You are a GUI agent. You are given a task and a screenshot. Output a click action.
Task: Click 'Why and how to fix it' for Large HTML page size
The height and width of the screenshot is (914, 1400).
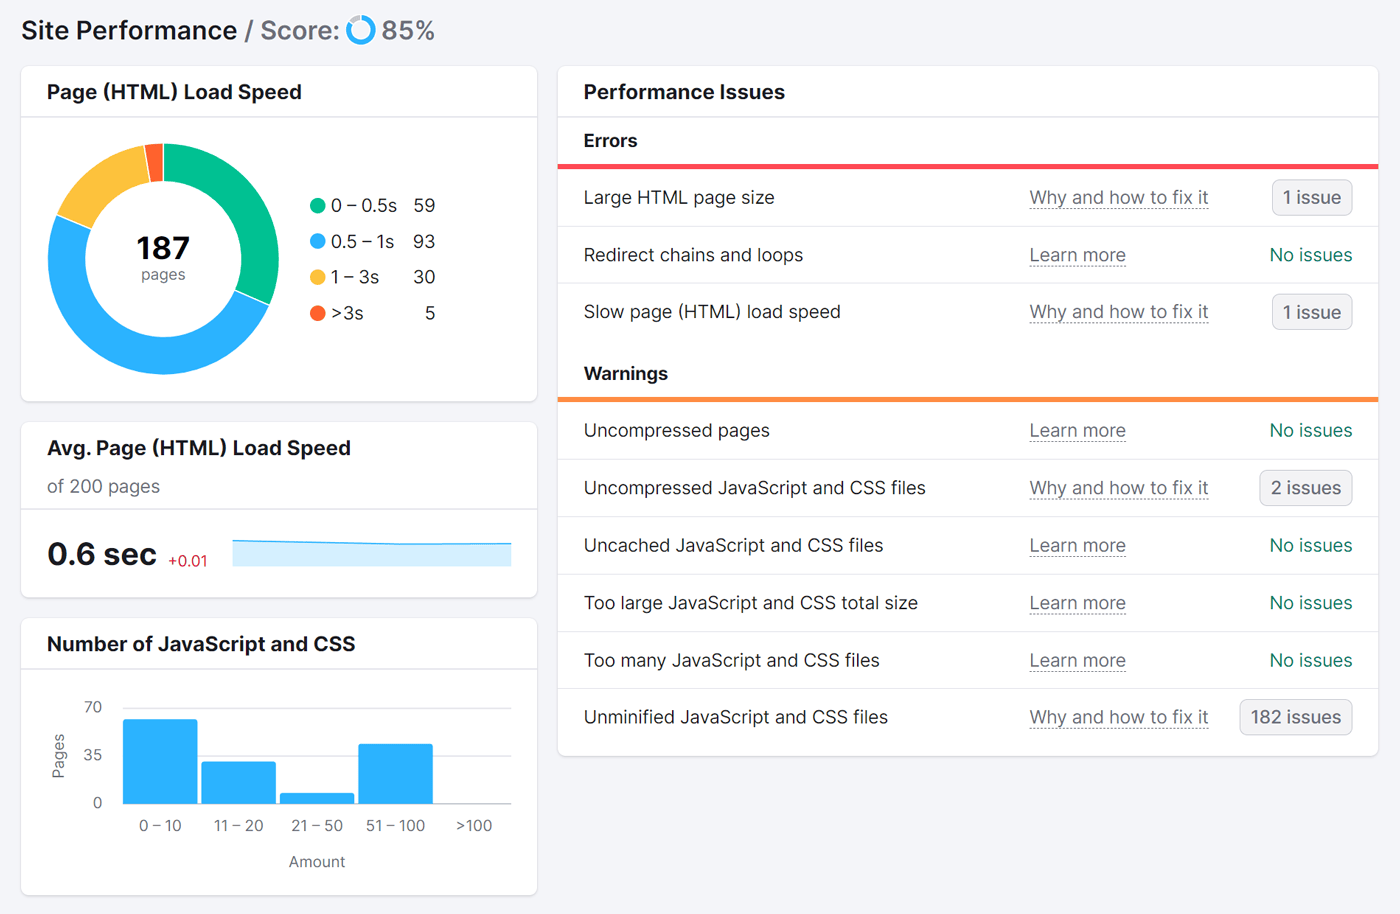(1118, 198)
